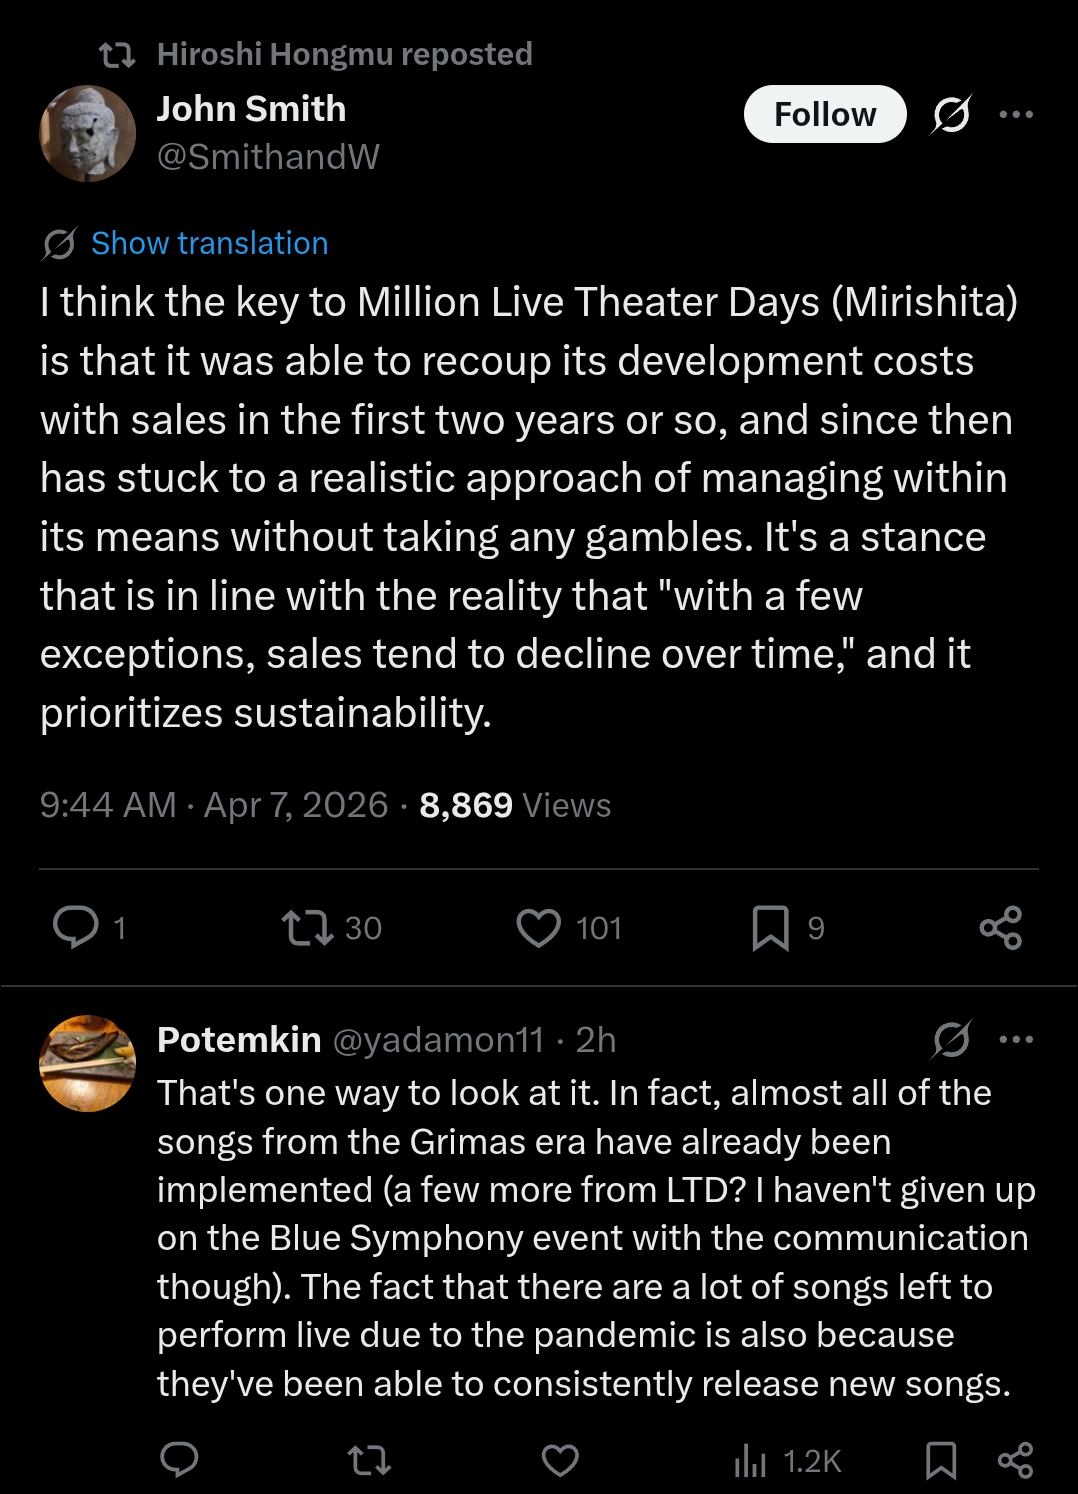Viewport: 1078px width, 1494px height.
Task: Like John Smith's post
Action: 539,927
